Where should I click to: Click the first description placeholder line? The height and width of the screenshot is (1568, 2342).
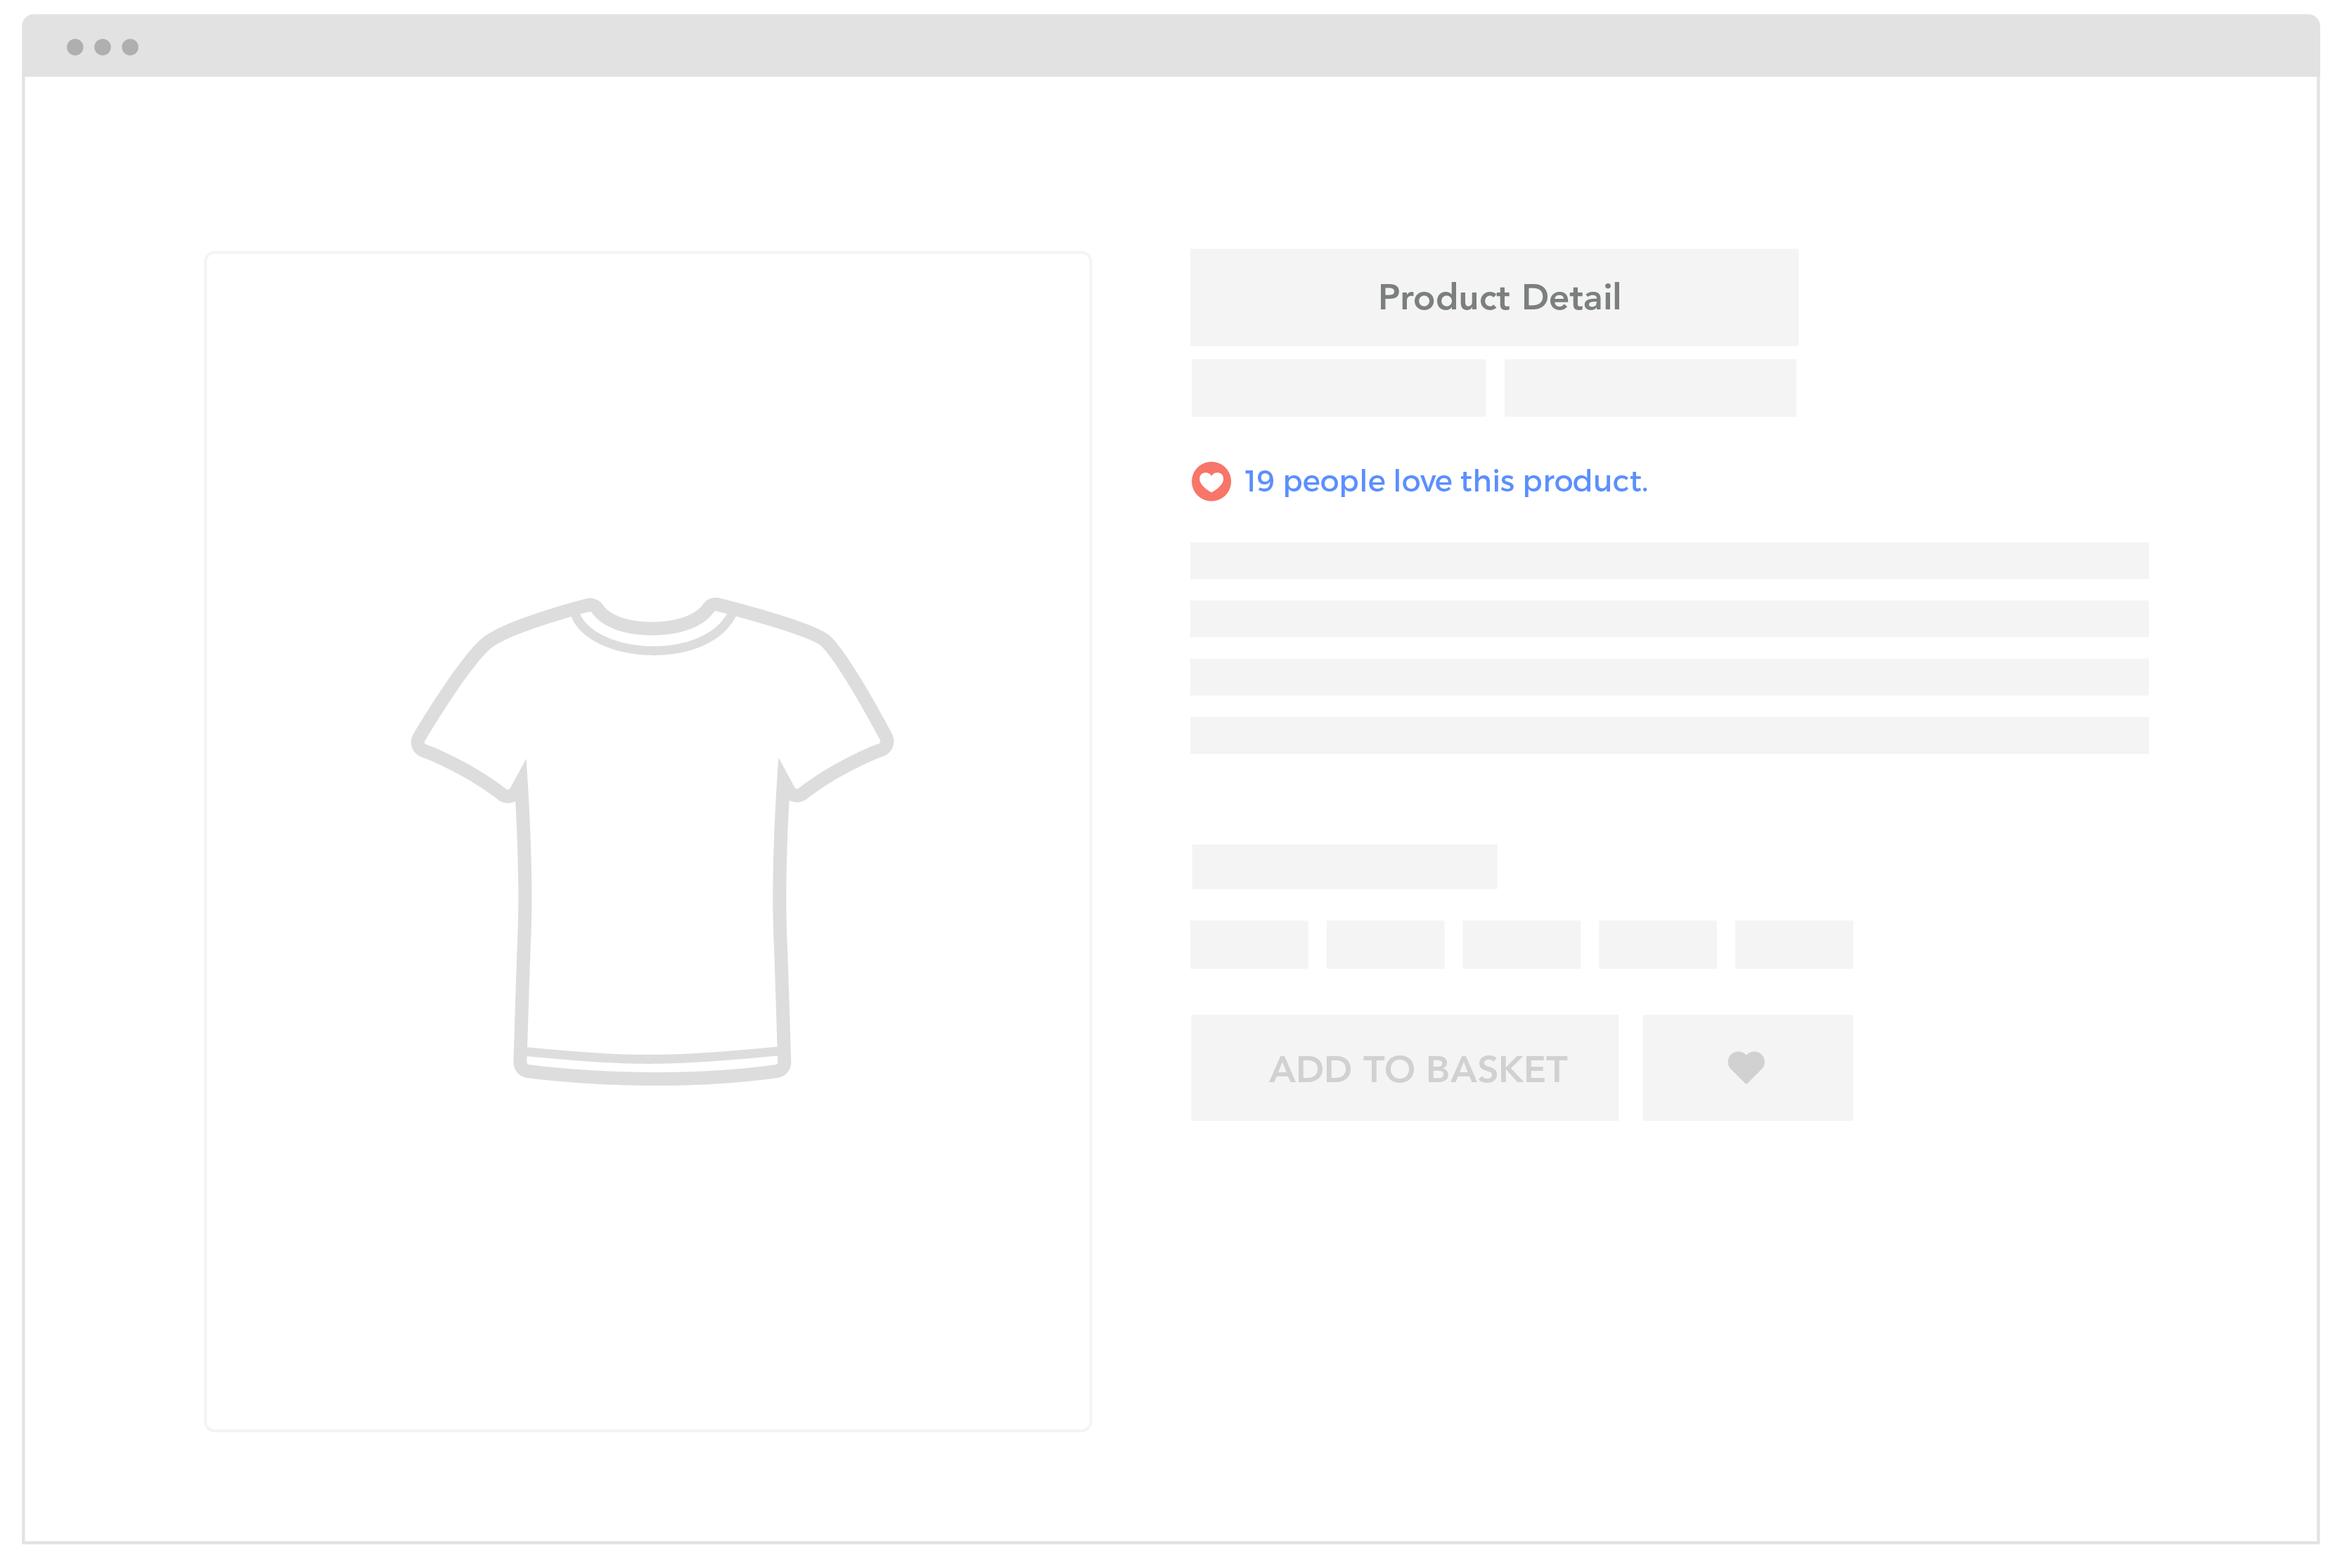tap(1669, 561)
